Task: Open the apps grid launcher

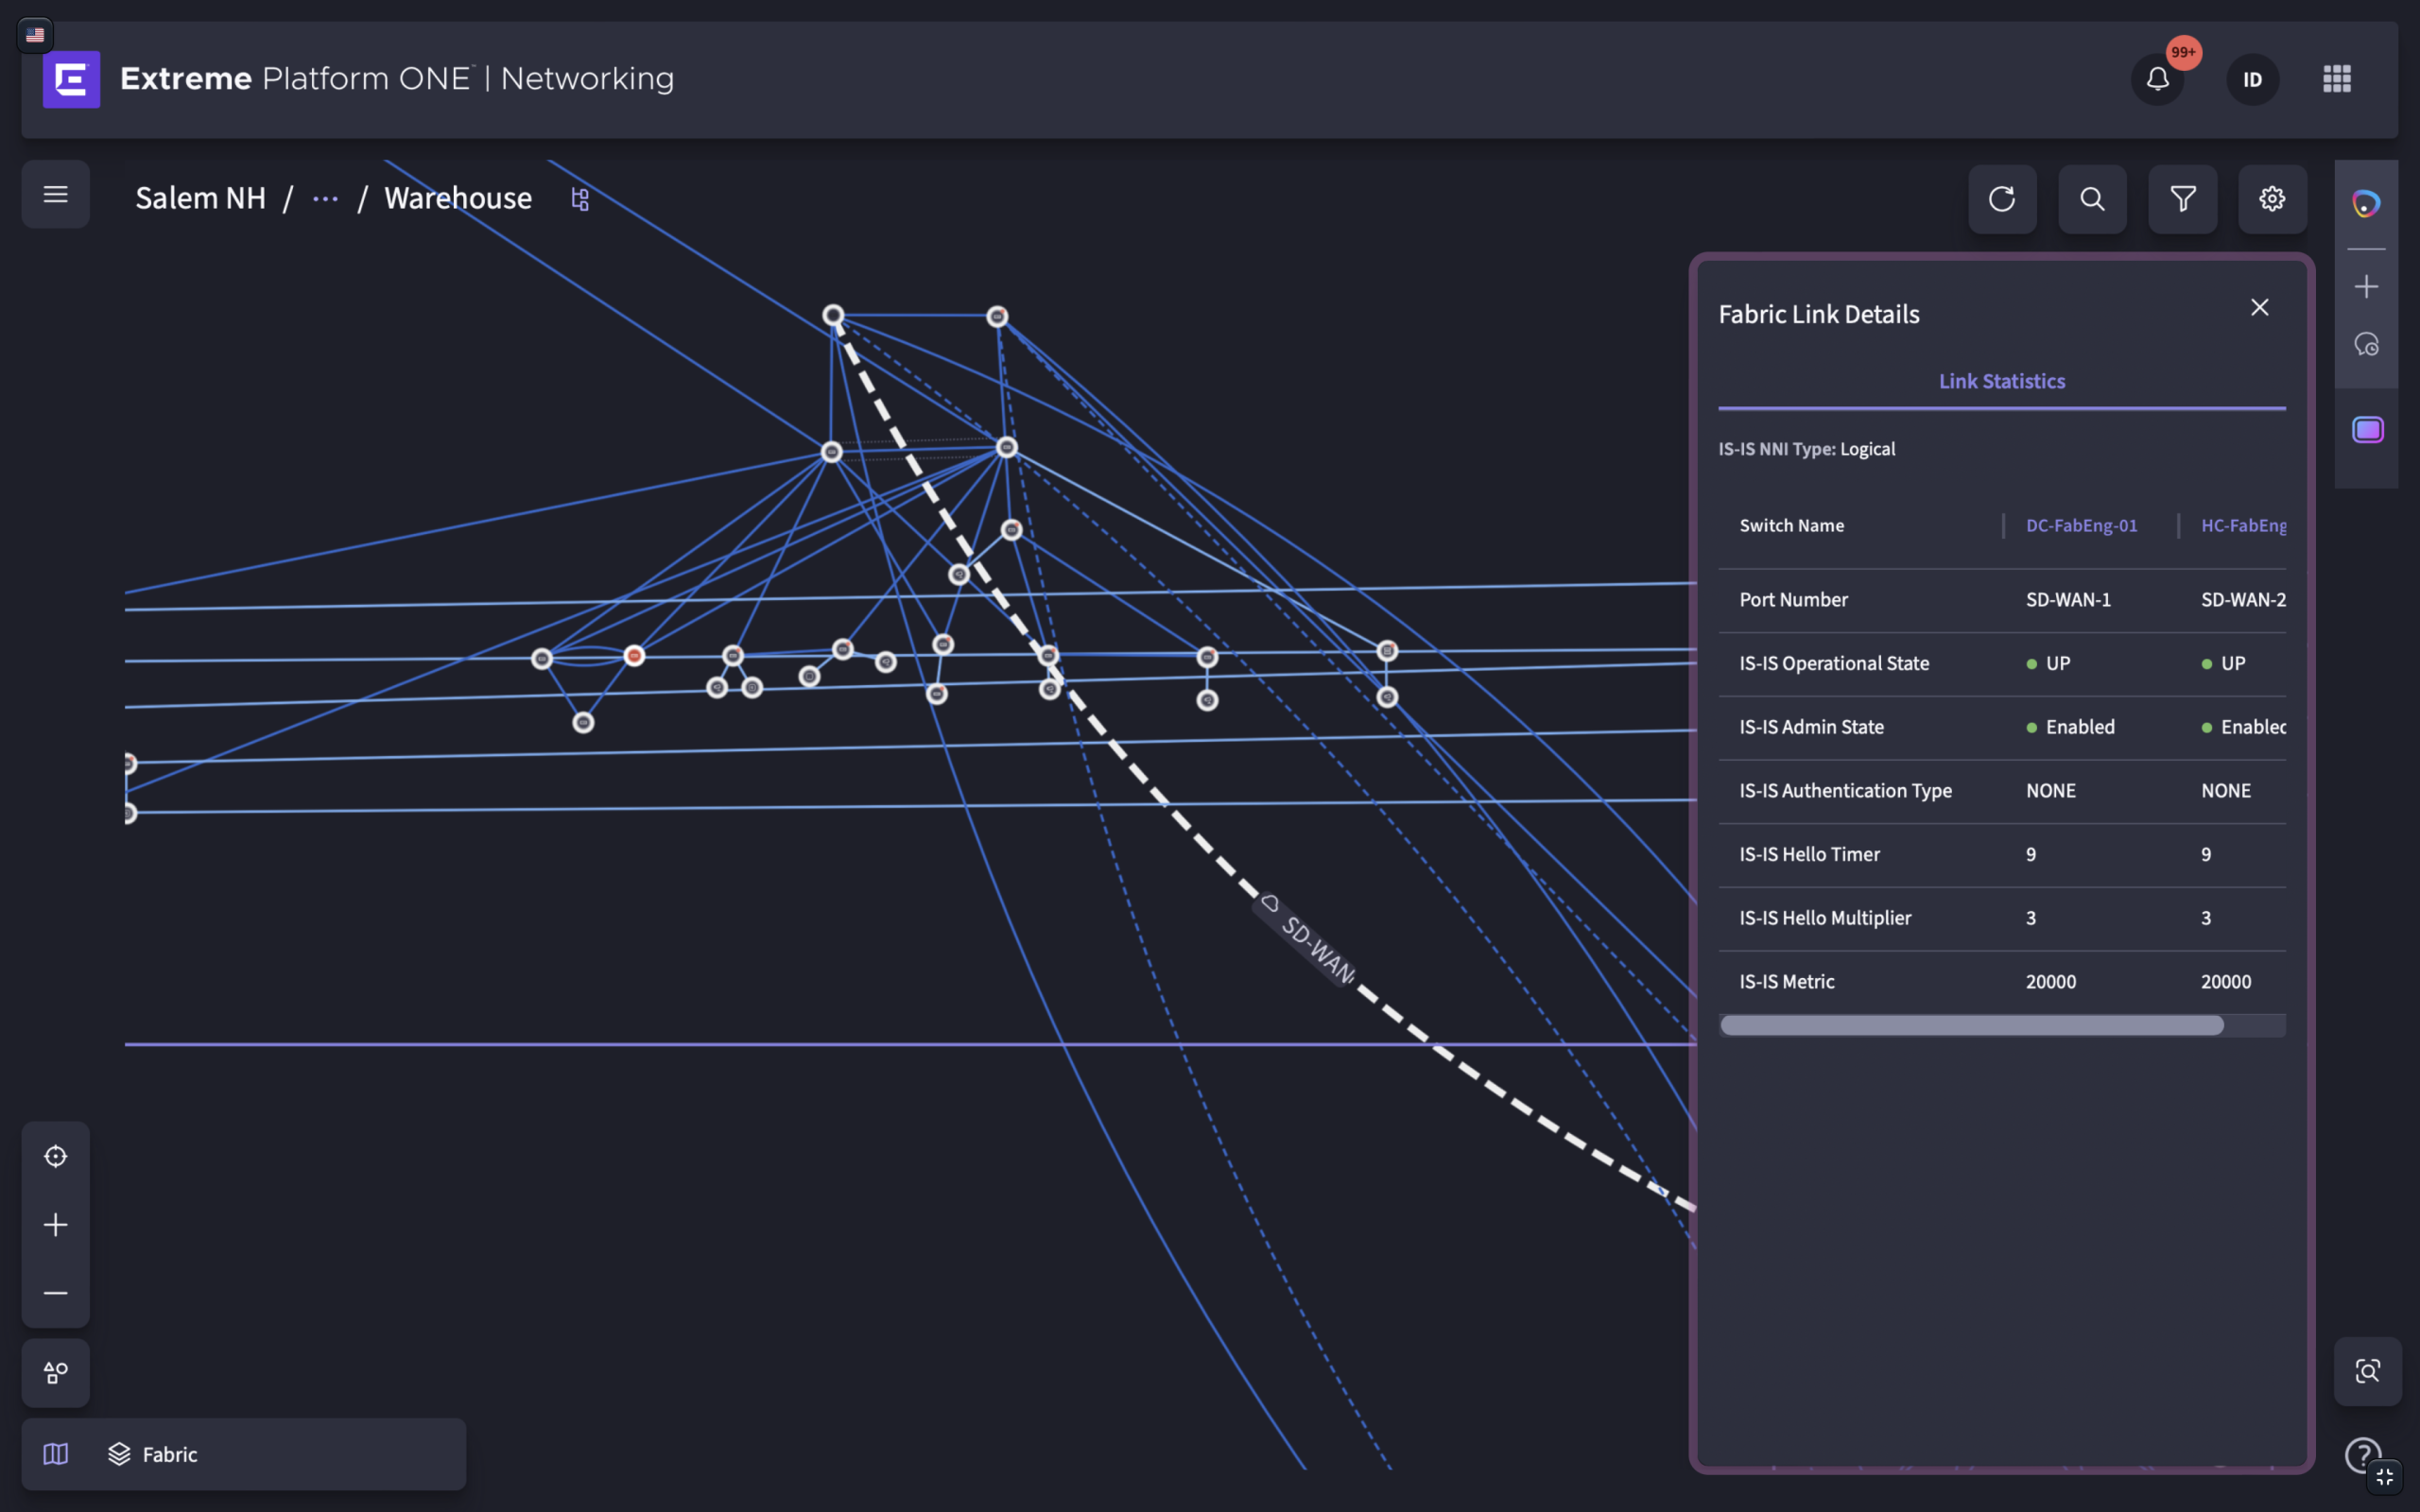Action: pos(2337,79)
